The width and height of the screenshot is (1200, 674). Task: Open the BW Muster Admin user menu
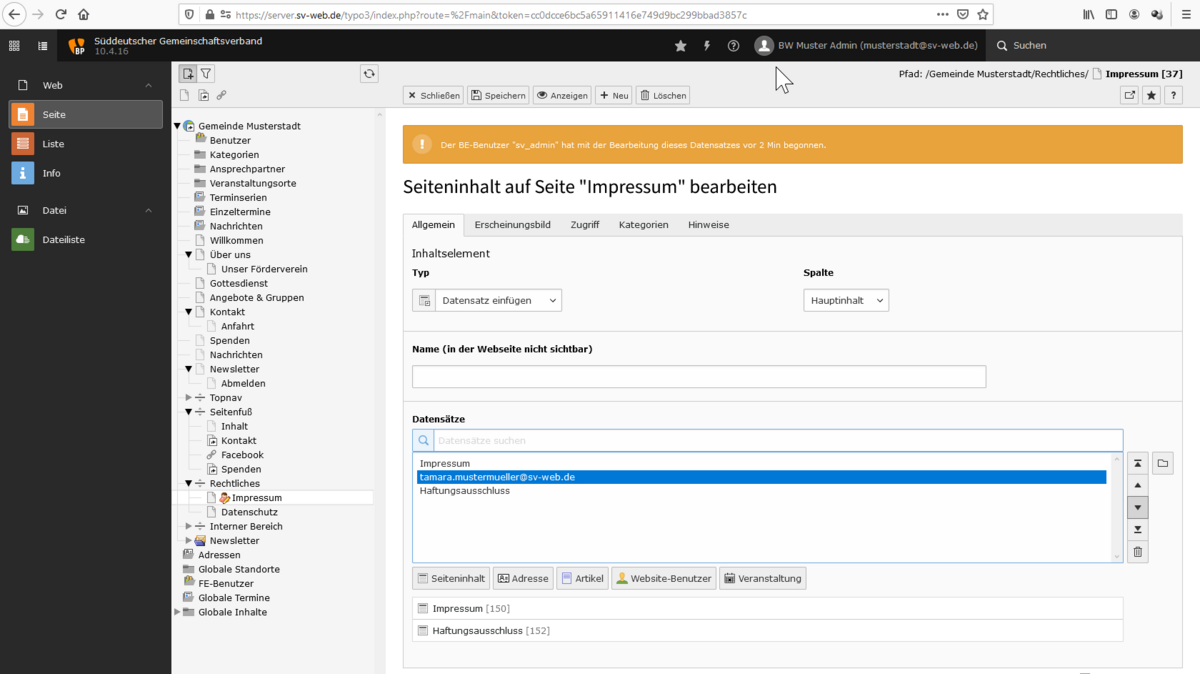tap(866, 46)
